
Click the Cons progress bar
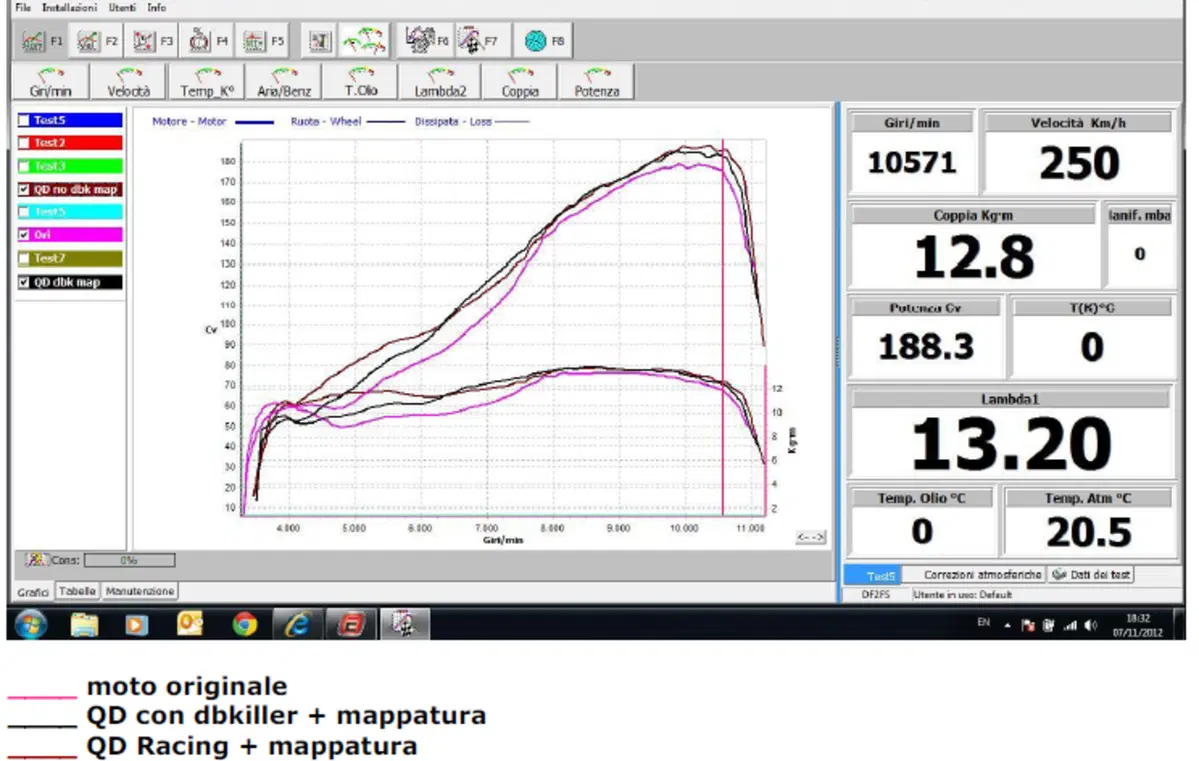tap(129, 561)
